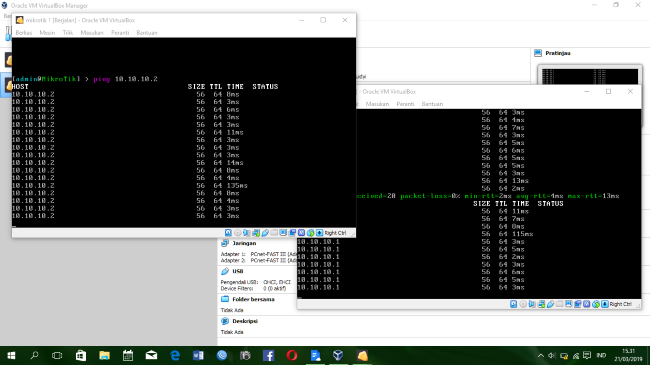Click audio icon in right-side VM status bar
650x365 pixels.
pos(532,304)
